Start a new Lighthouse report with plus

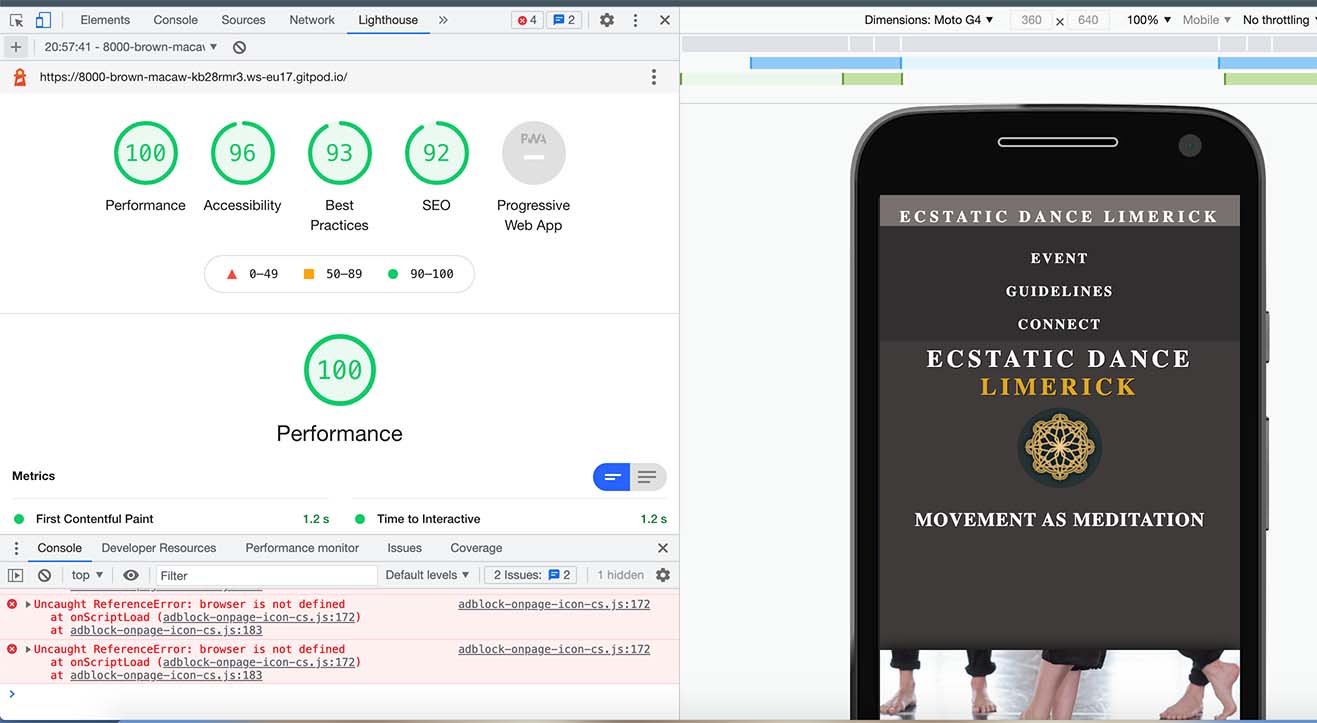pos(15,47)
